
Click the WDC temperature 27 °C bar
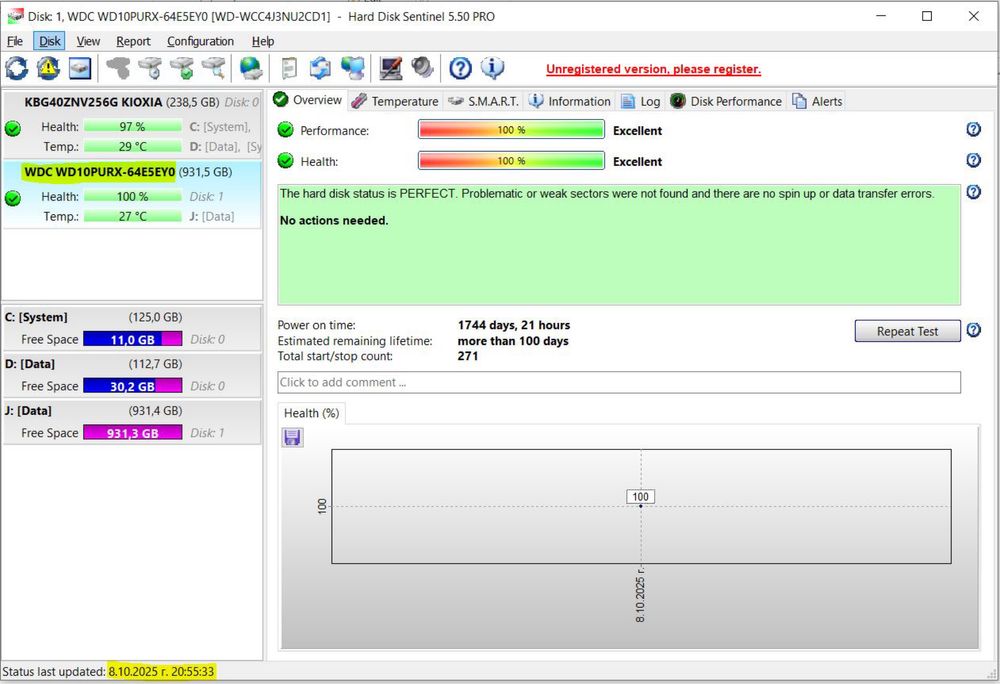[x=133, y=216]
